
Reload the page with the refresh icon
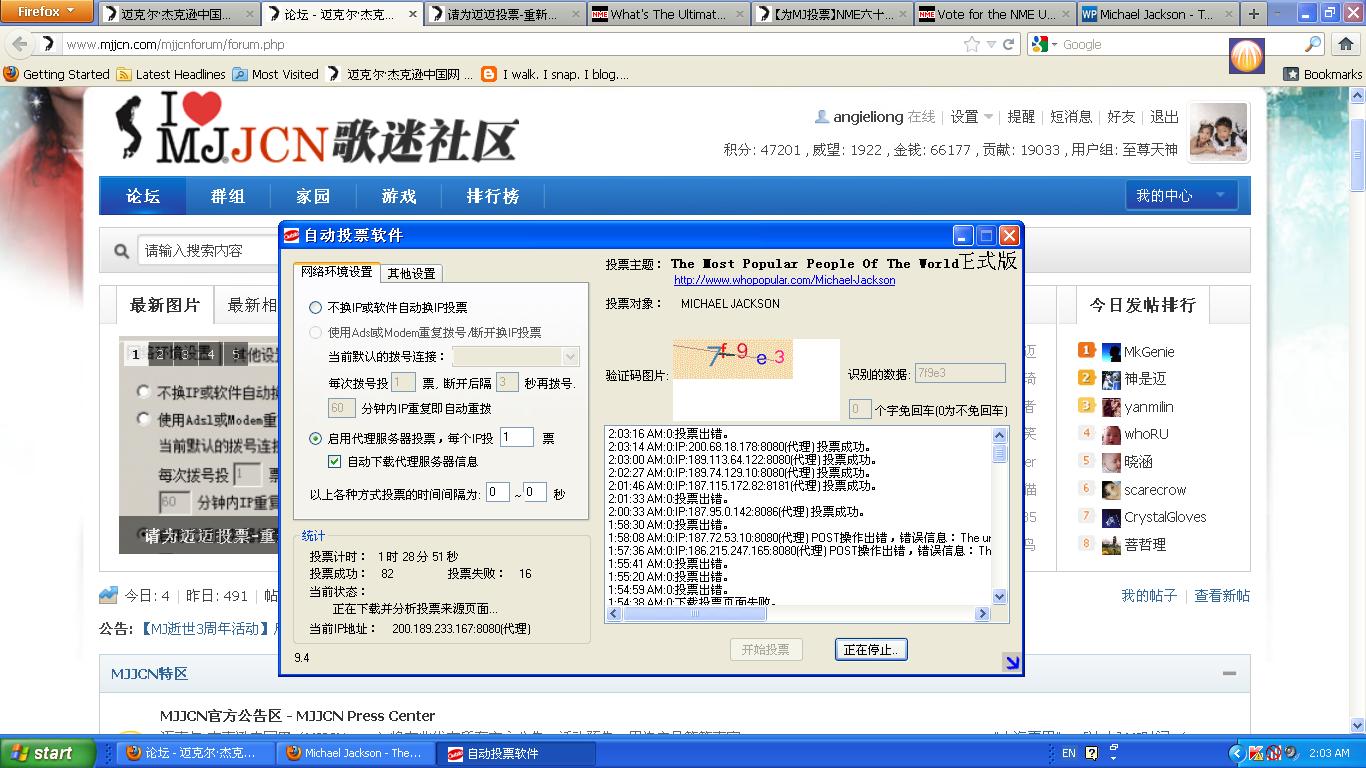click(x=1009, y=44)
